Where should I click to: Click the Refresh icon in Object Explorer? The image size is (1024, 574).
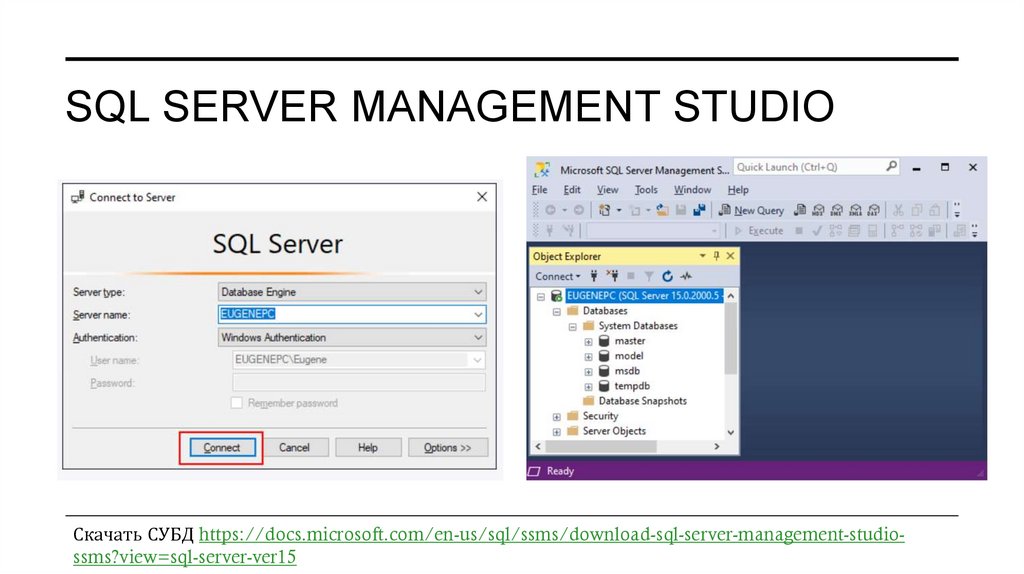(x=667, y=276)
